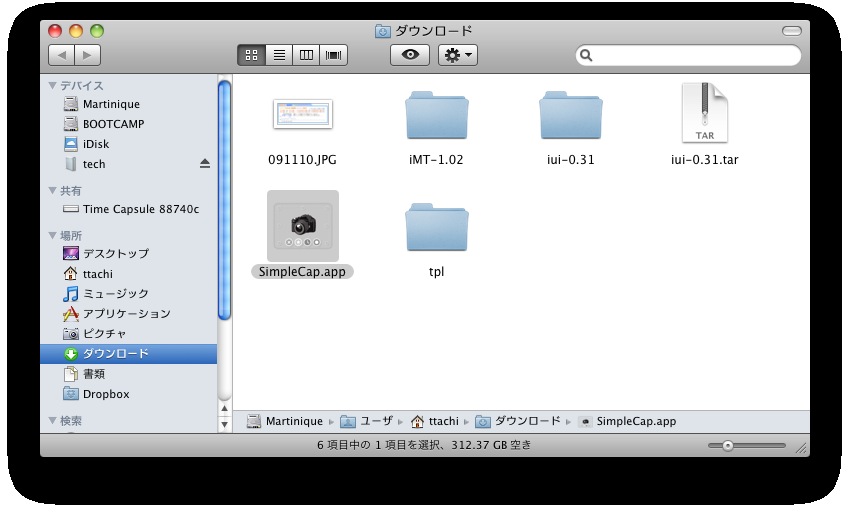
Task: Click Martinique in the path bar
Action: [285, 421]
